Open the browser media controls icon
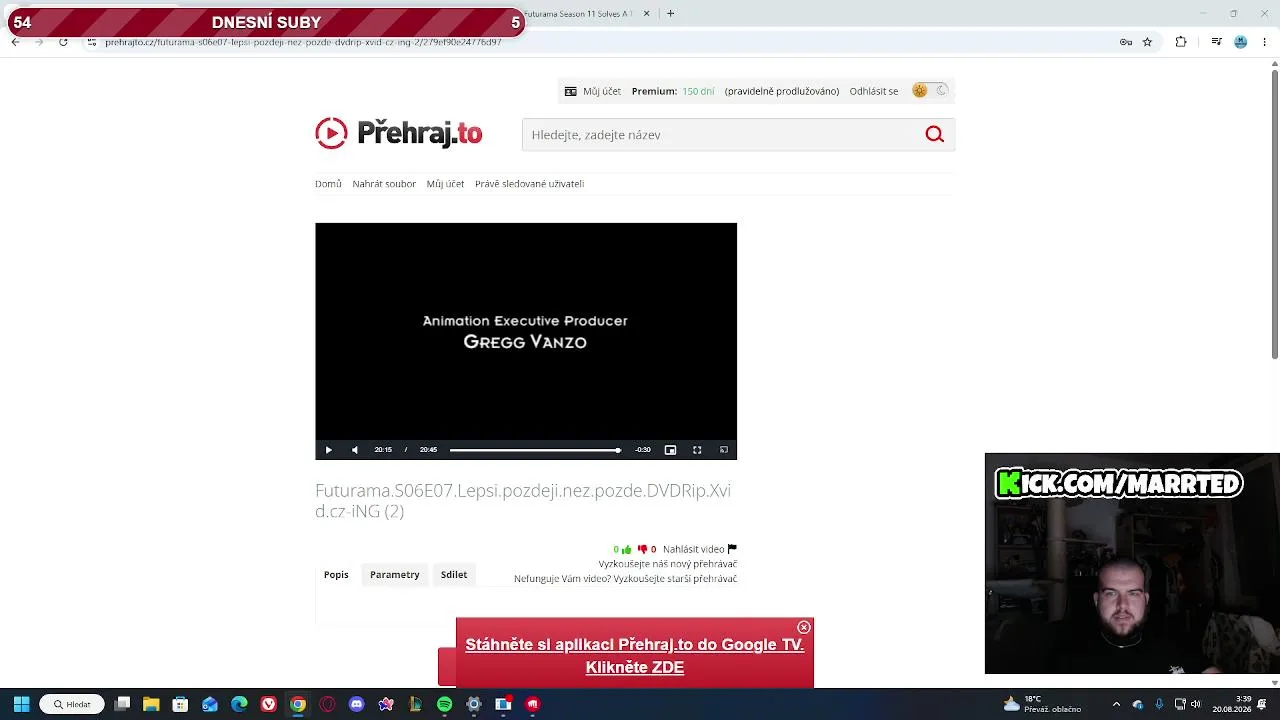 [1216, 42]
